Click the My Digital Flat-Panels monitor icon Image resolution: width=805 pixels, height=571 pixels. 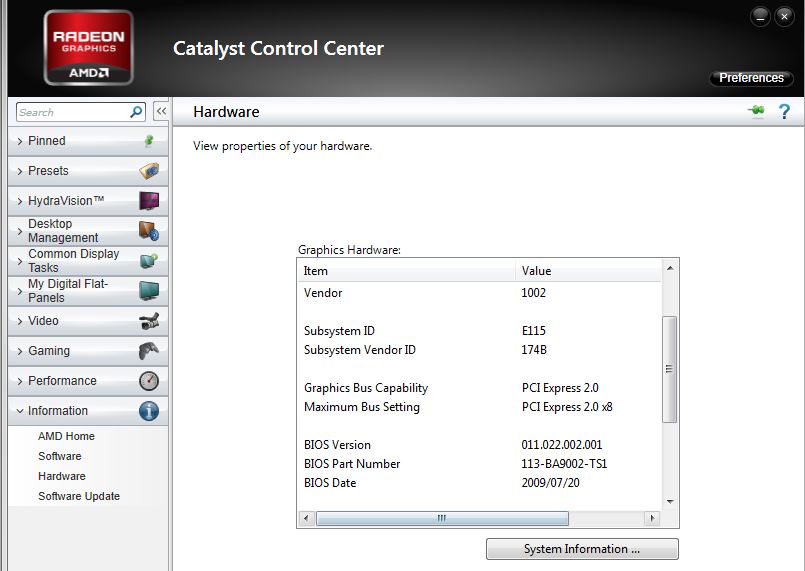coord(149,291)
